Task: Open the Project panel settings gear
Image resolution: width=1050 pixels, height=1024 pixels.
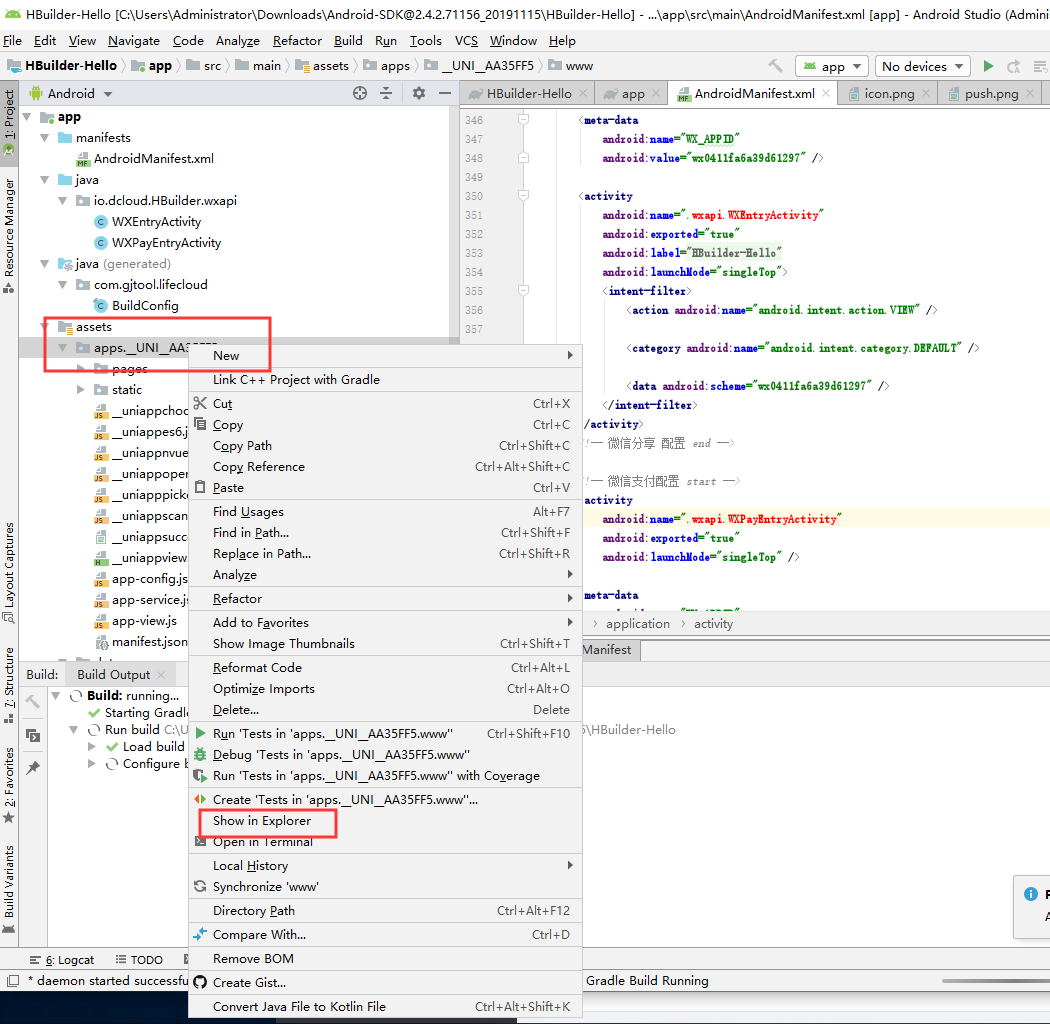Action: tap(419, 93)
